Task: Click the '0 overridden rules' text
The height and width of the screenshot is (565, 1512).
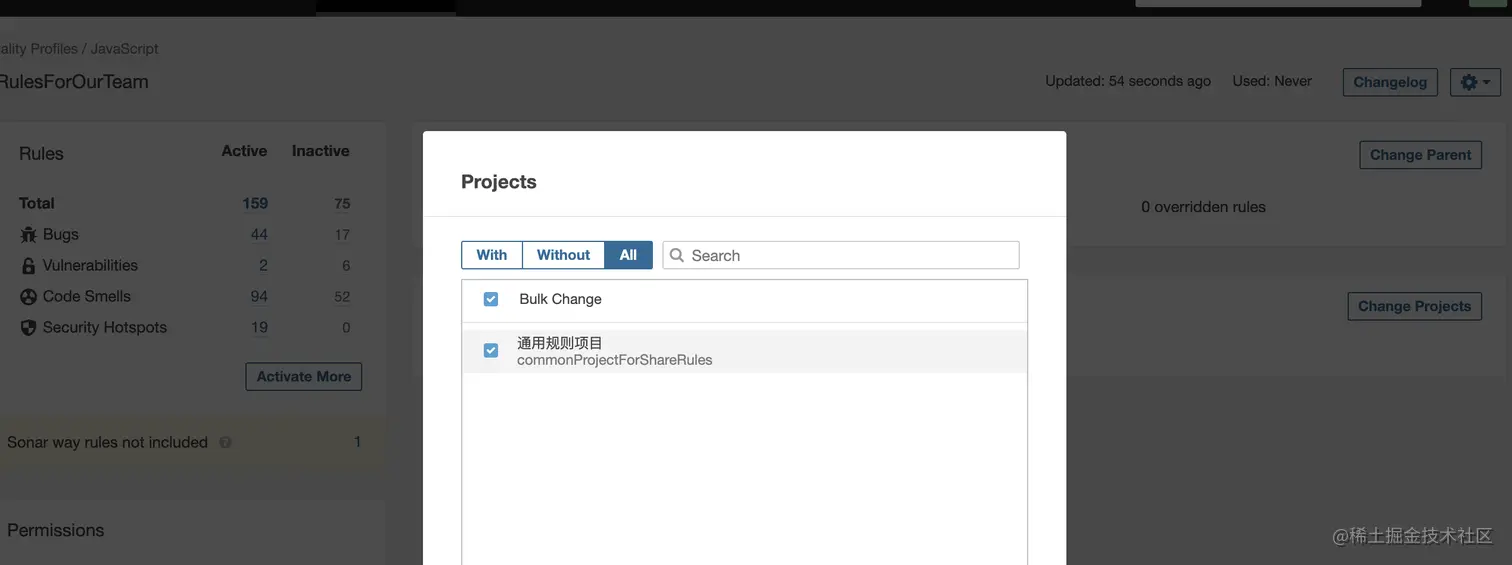Action: tap(1203, 207)
